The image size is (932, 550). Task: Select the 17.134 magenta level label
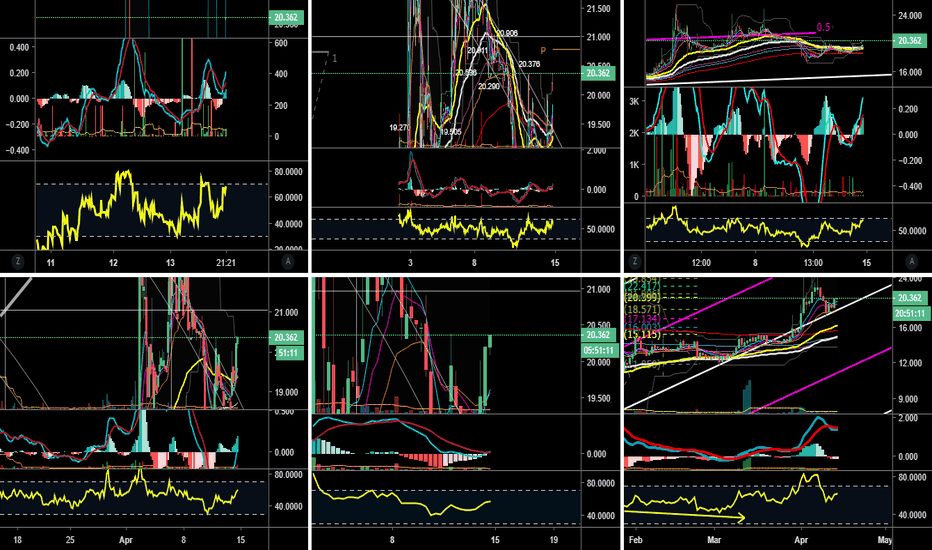point(642,320)
